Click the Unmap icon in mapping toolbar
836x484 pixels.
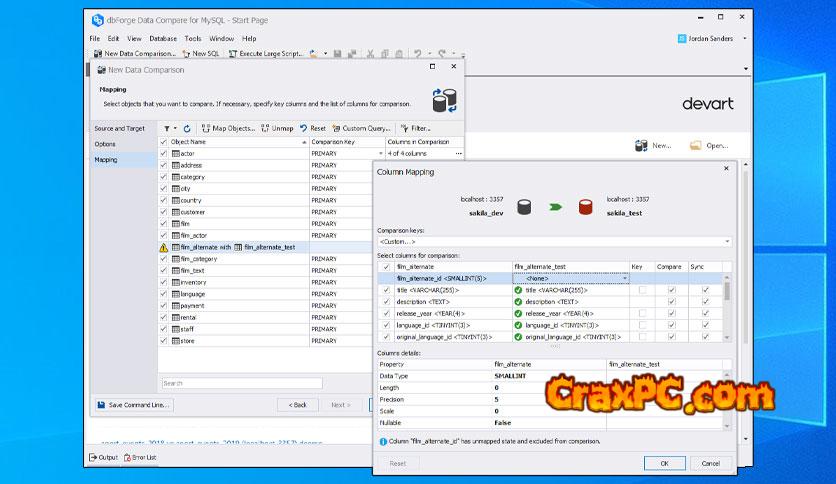click(x=265, y=128)
